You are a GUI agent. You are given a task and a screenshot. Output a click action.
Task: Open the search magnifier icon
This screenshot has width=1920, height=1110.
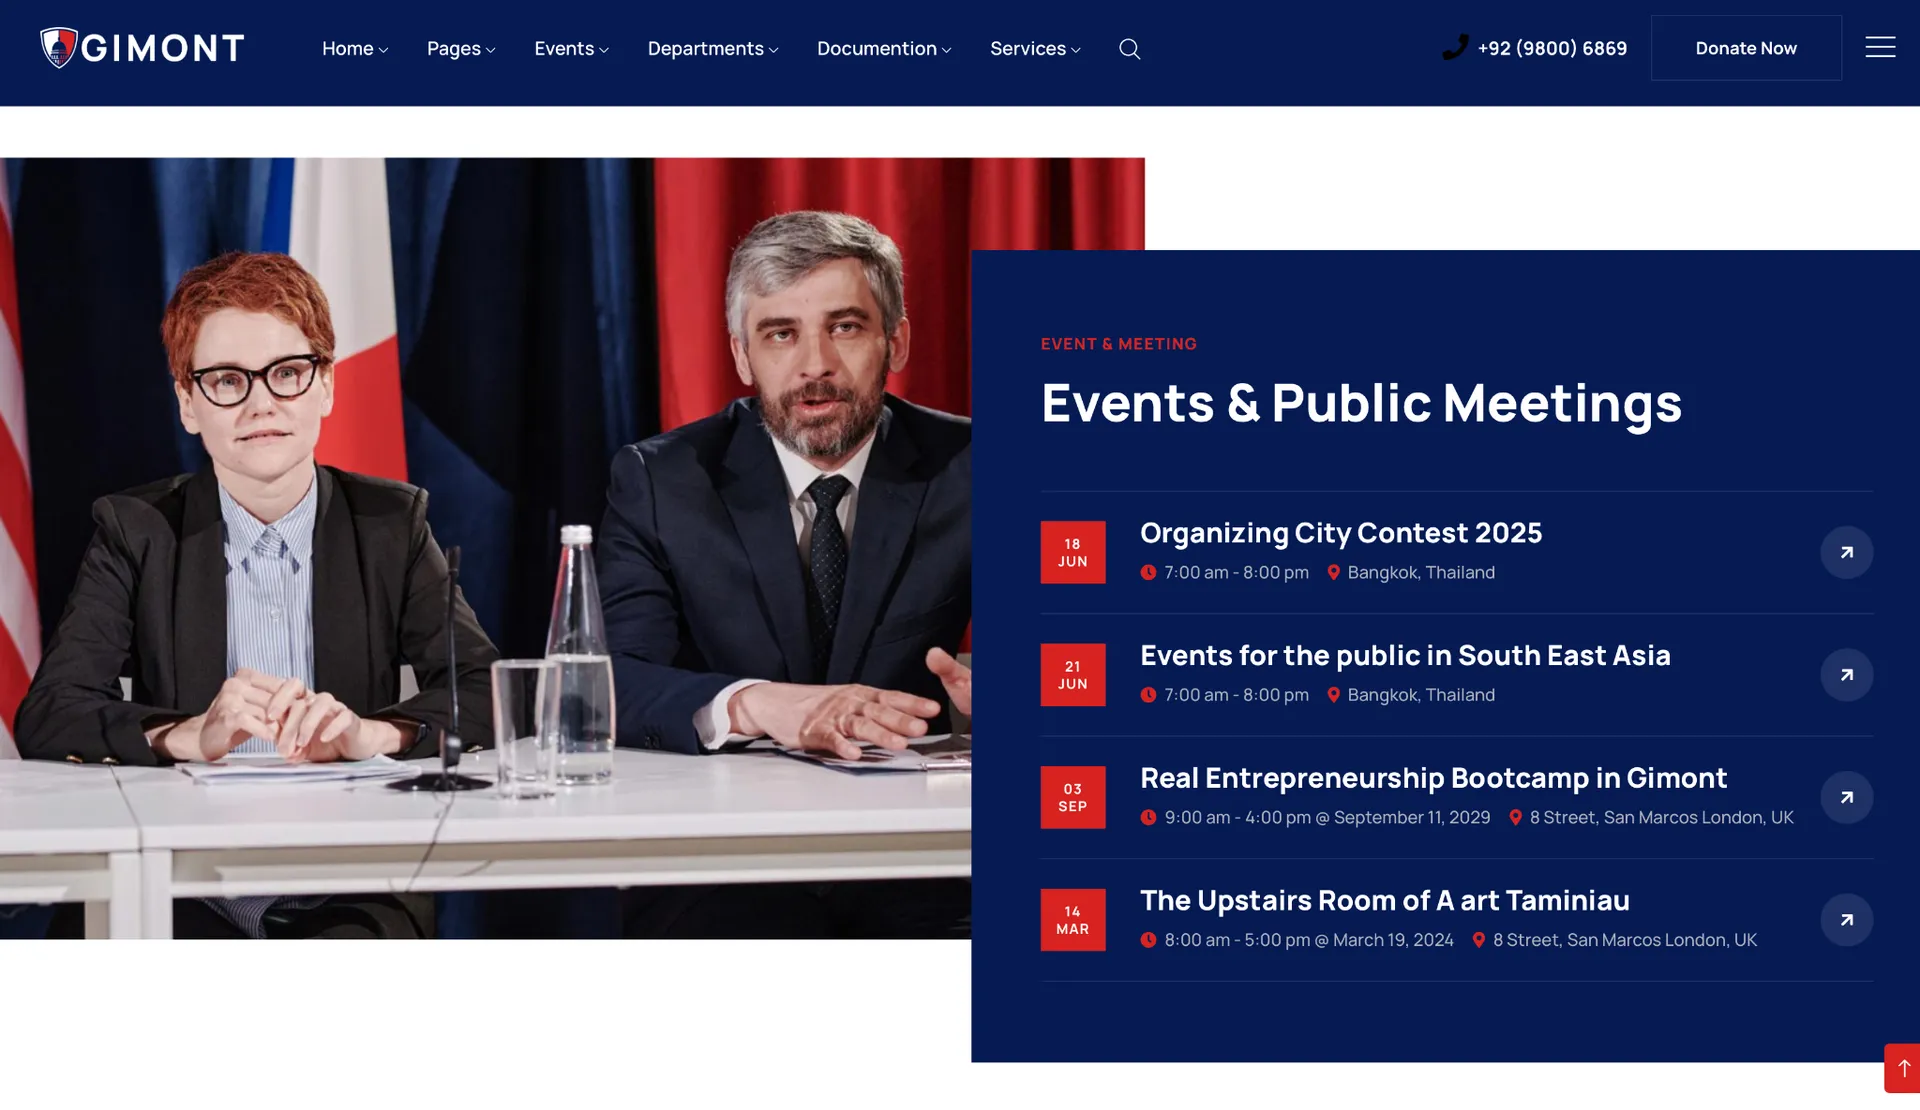[1129, 49]
